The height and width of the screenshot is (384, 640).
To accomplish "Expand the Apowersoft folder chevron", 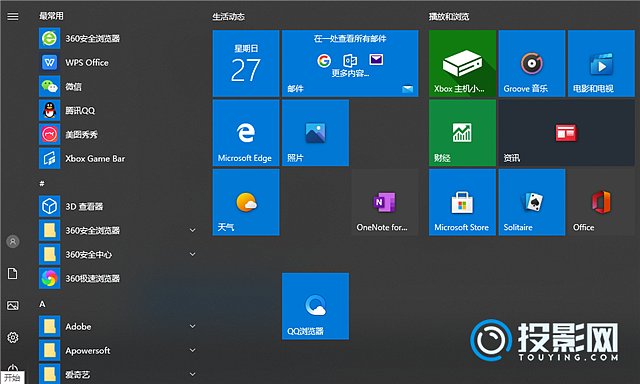I will [192, 351].
